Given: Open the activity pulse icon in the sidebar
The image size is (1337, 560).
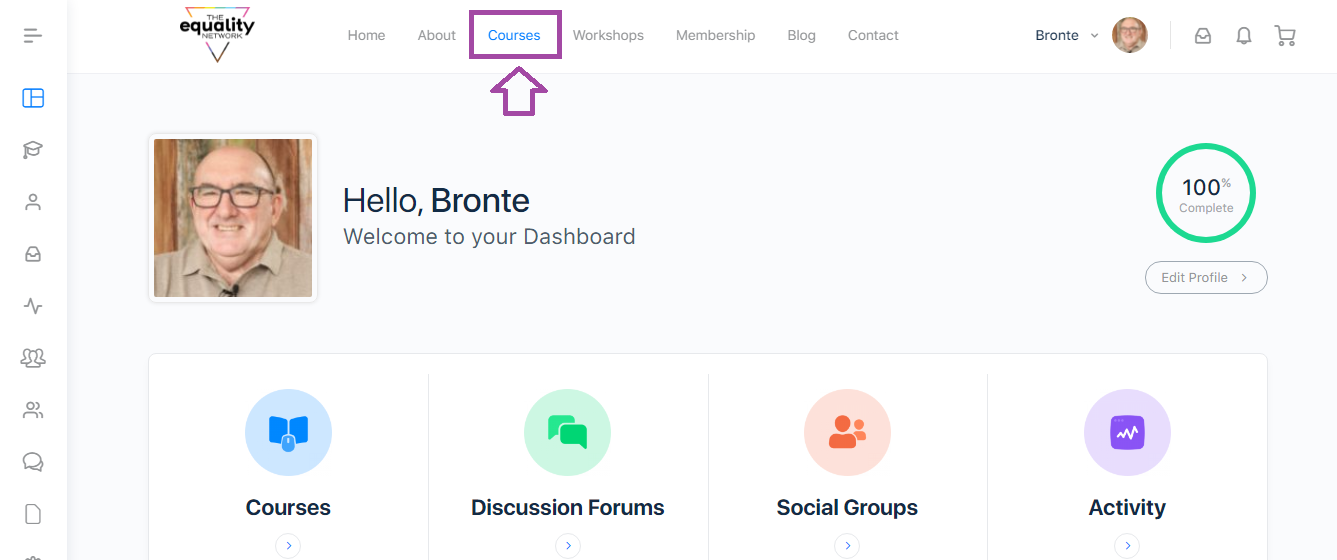Looking at the screenshot, I should 33,306.
